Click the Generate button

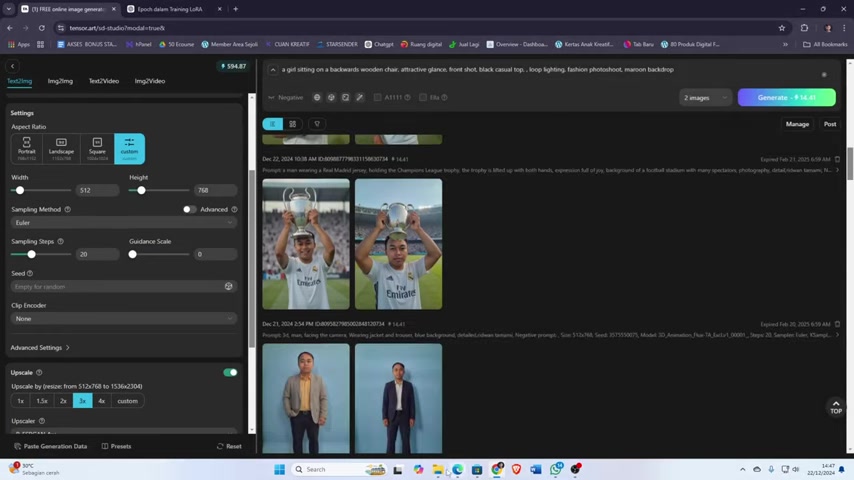(786, 98)
